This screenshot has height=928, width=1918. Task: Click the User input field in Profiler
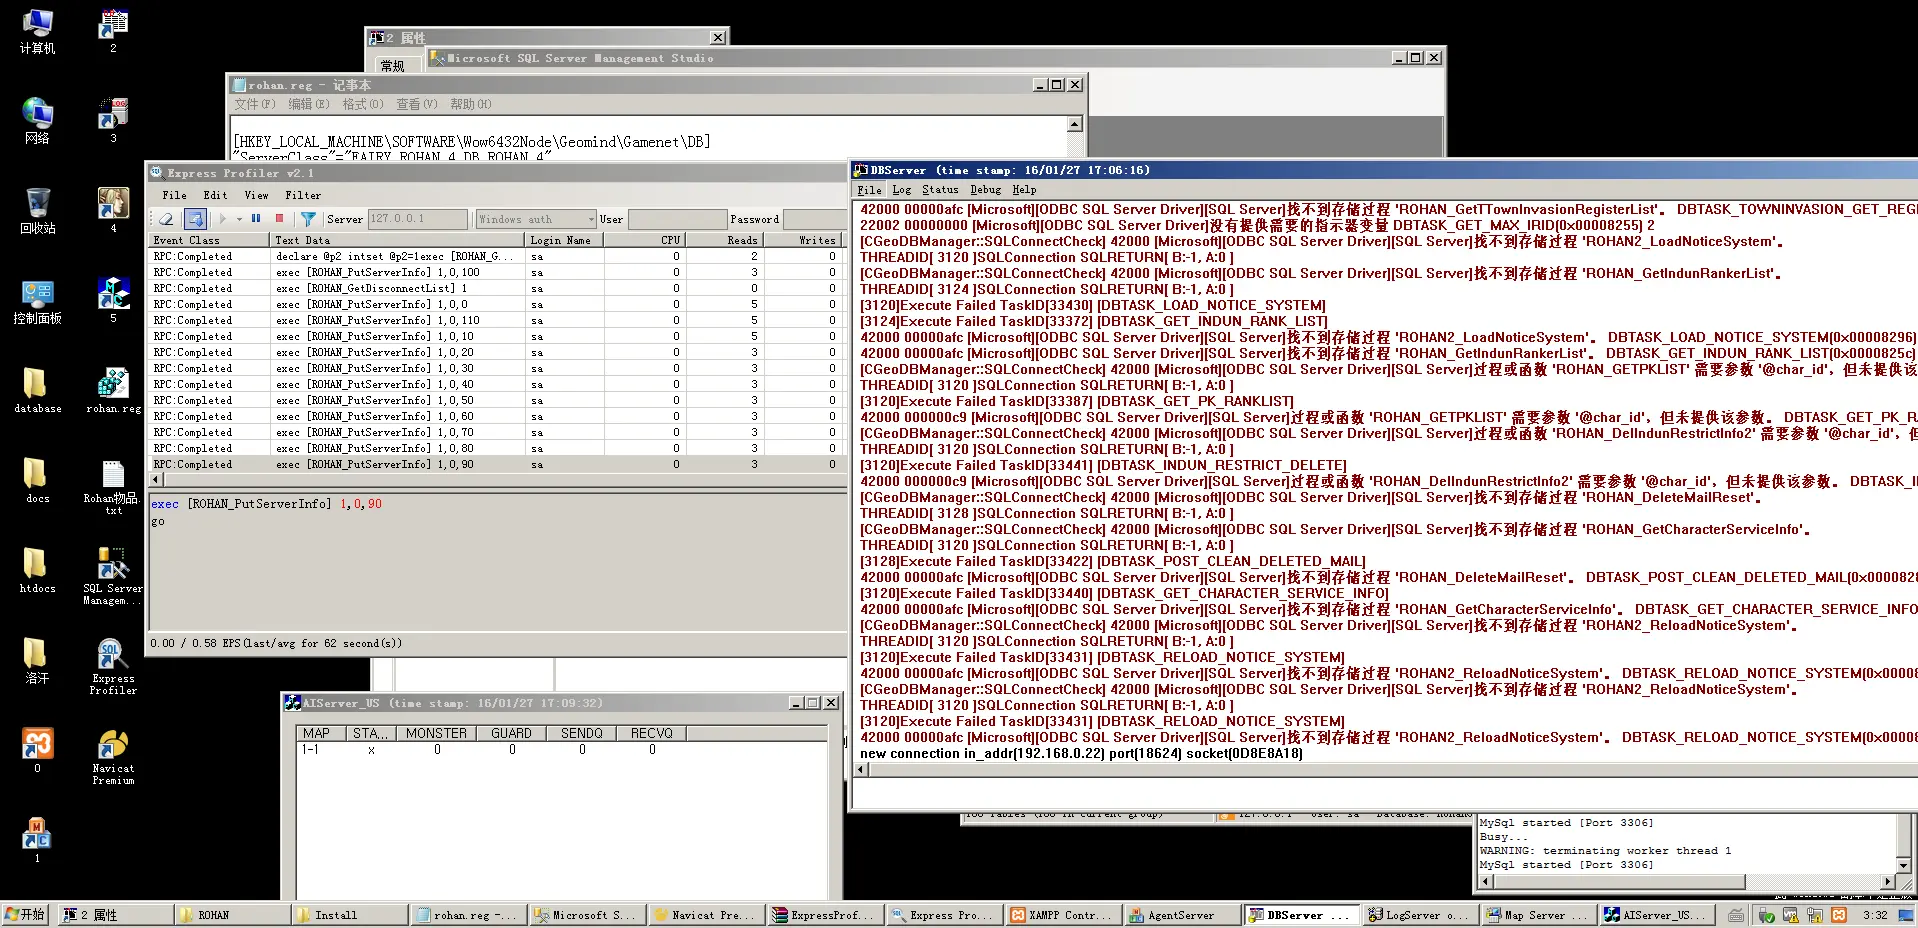click(677, 219)
